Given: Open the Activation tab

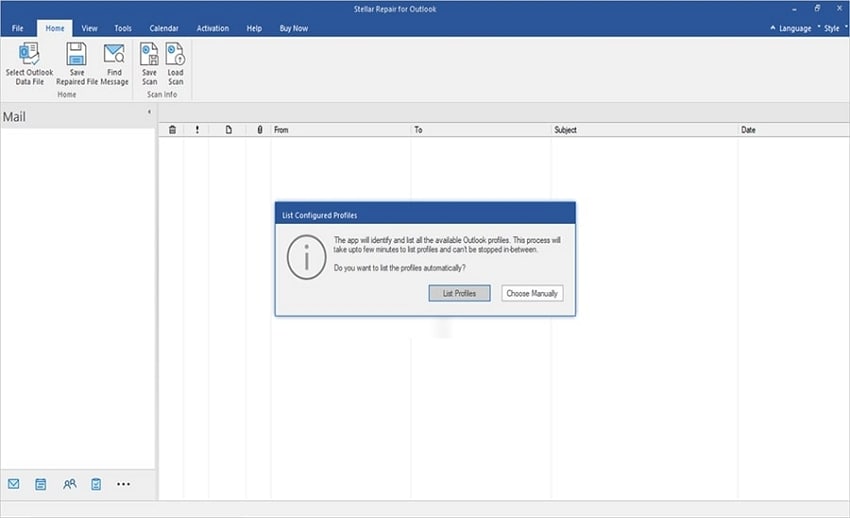Looking at the screenshot, I should coord(212,28).
